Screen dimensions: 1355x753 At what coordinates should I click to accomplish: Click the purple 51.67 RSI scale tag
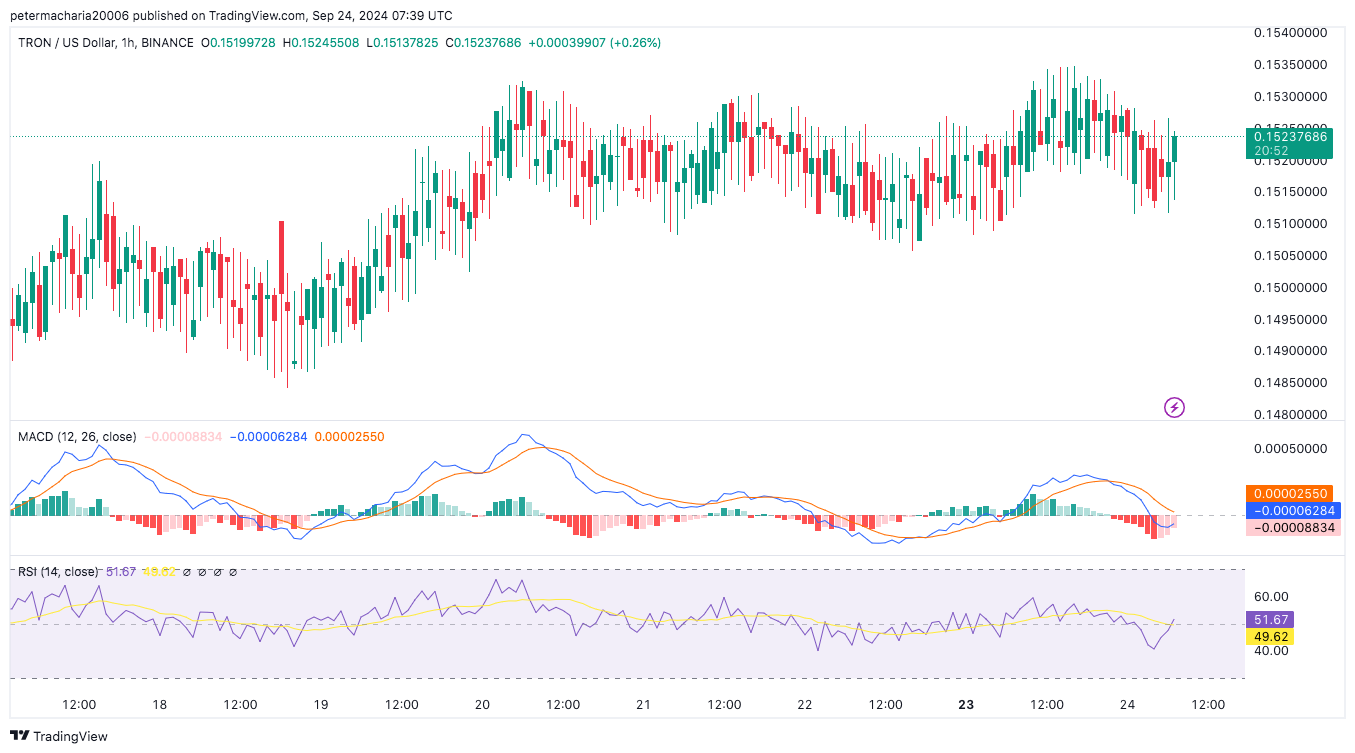click(1270, 620)
